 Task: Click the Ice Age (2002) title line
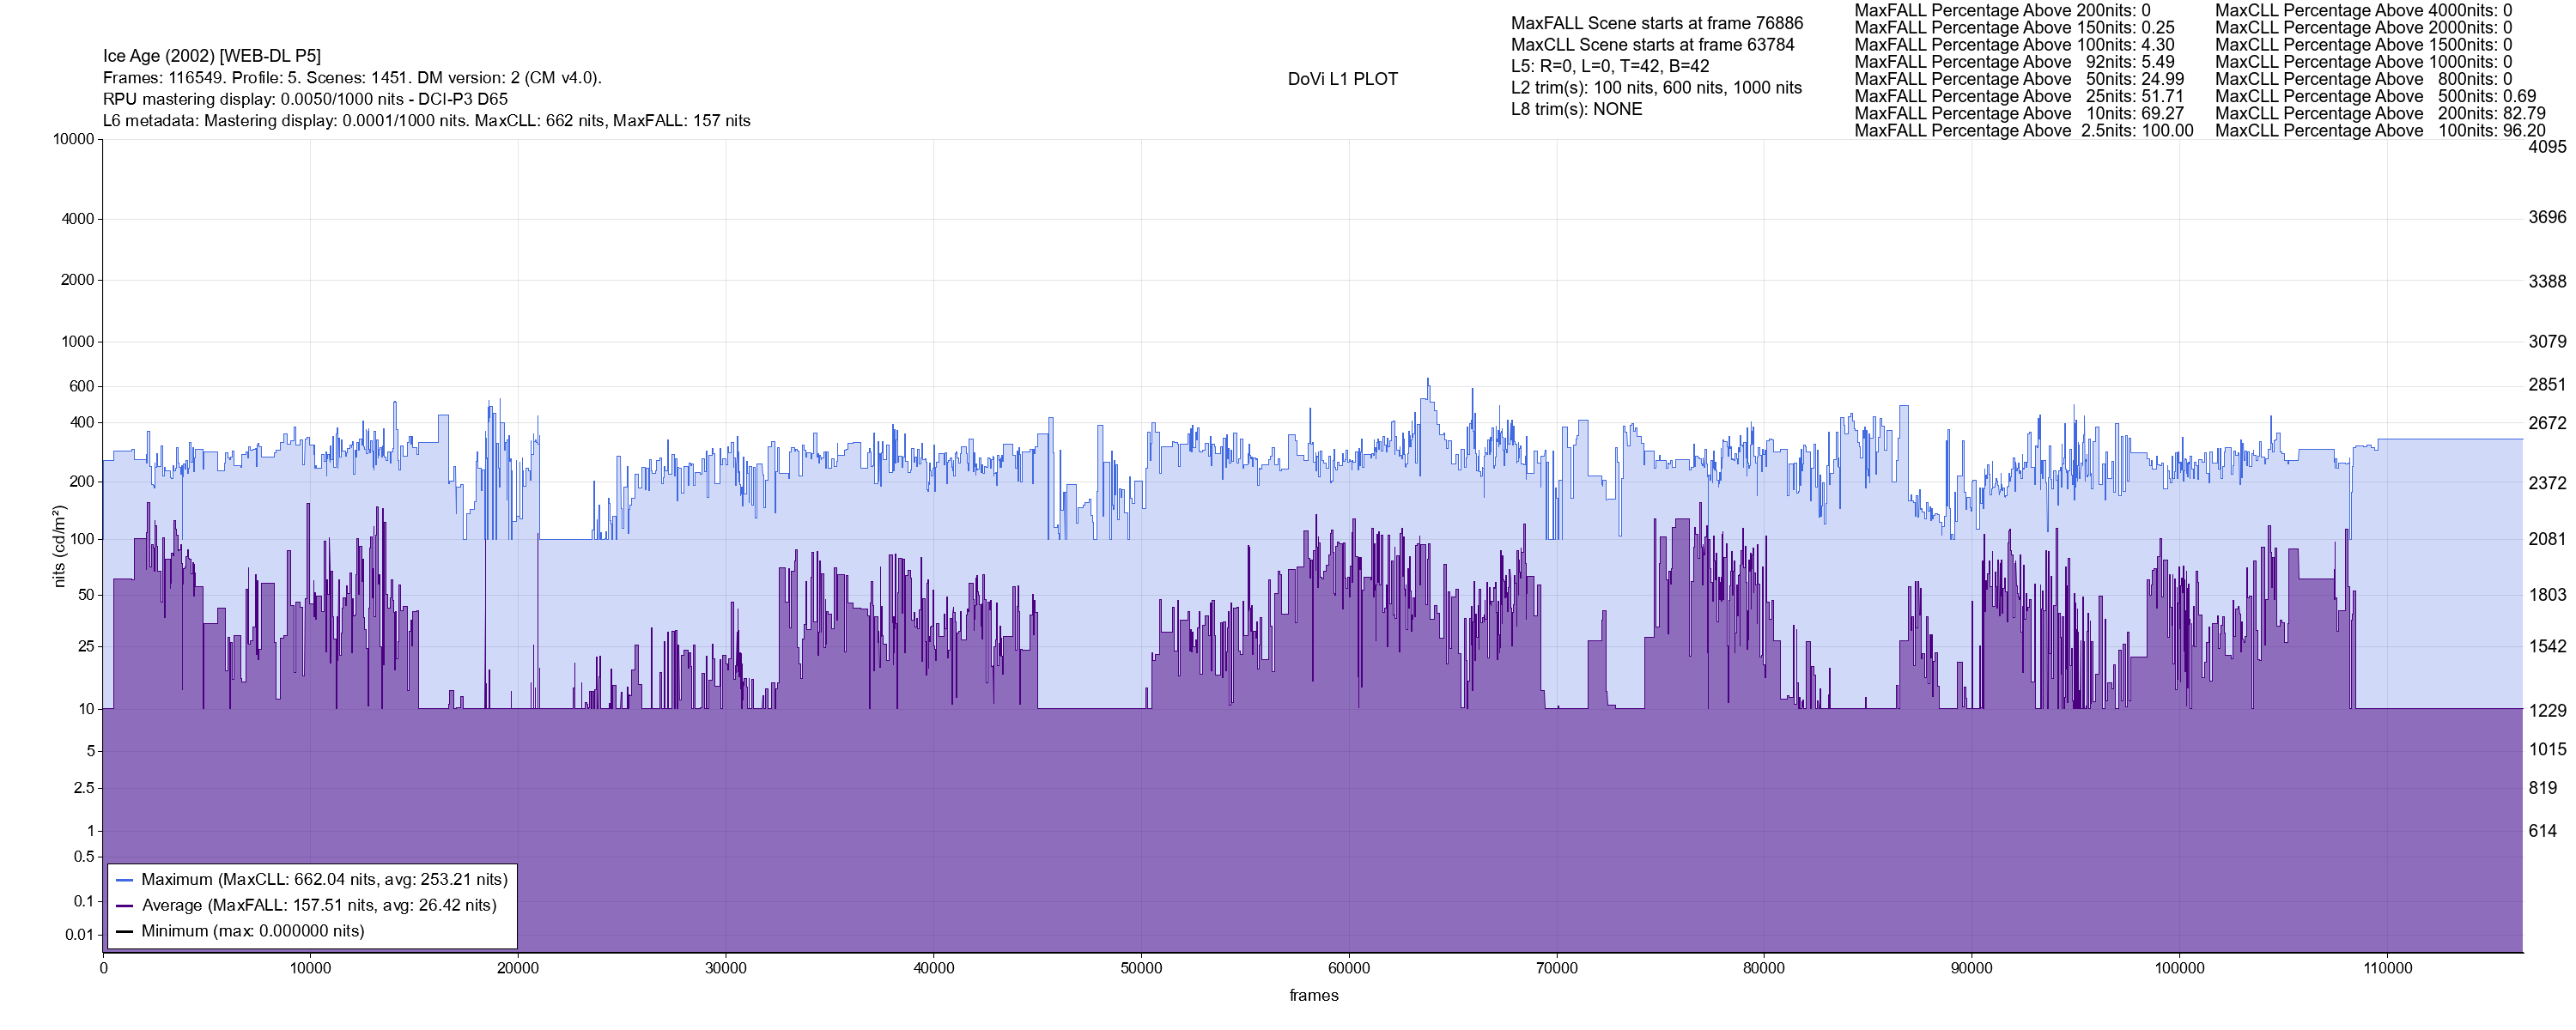point(212,56)
